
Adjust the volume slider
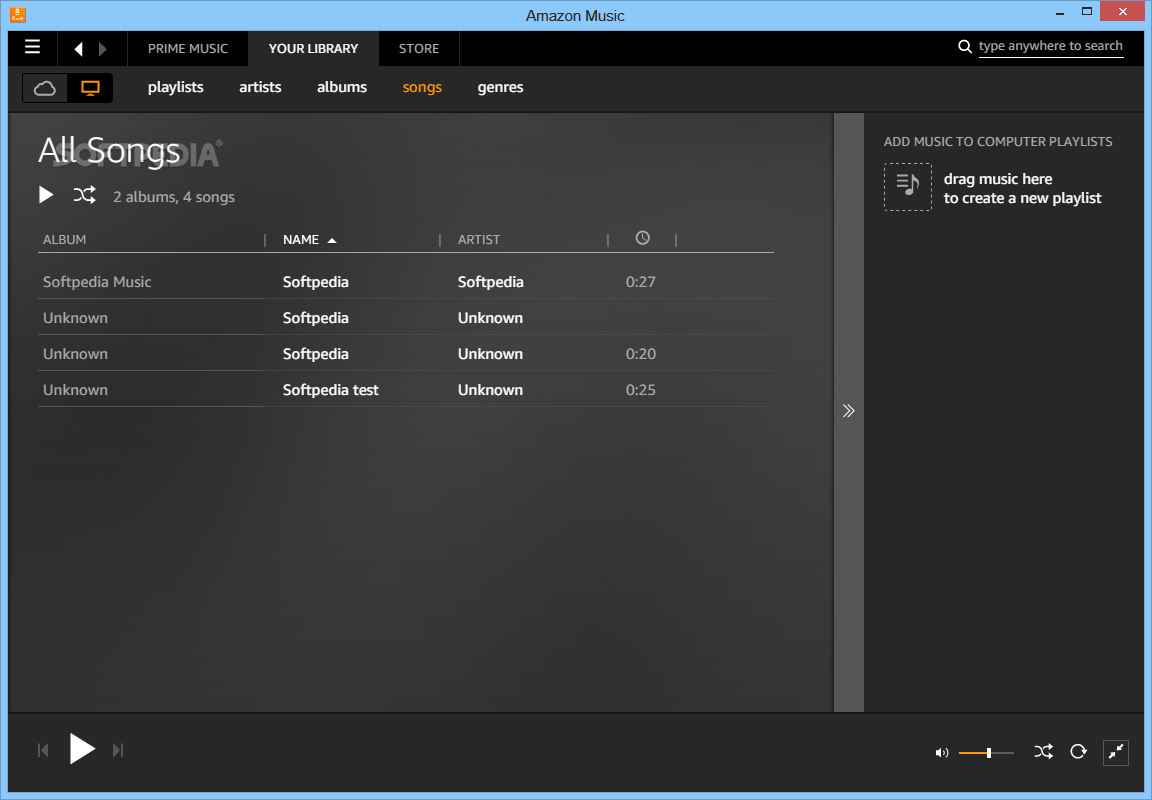(x=986, y=753)
